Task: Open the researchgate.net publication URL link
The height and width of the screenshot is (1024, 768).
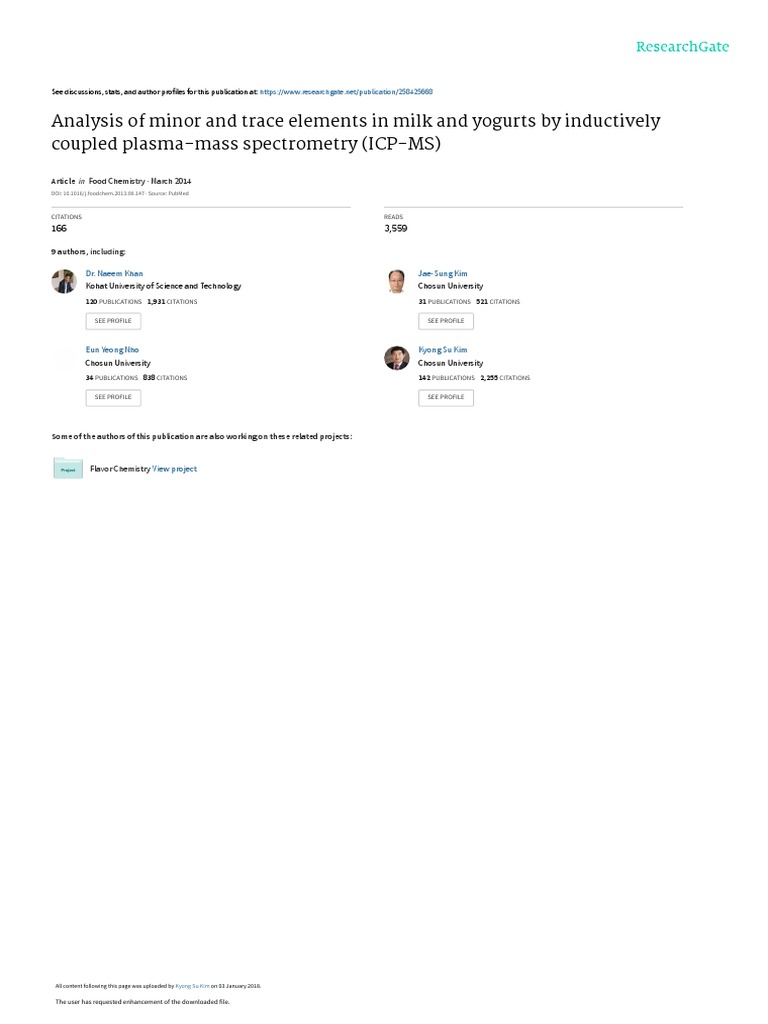Action: click(x=346, y=92)
